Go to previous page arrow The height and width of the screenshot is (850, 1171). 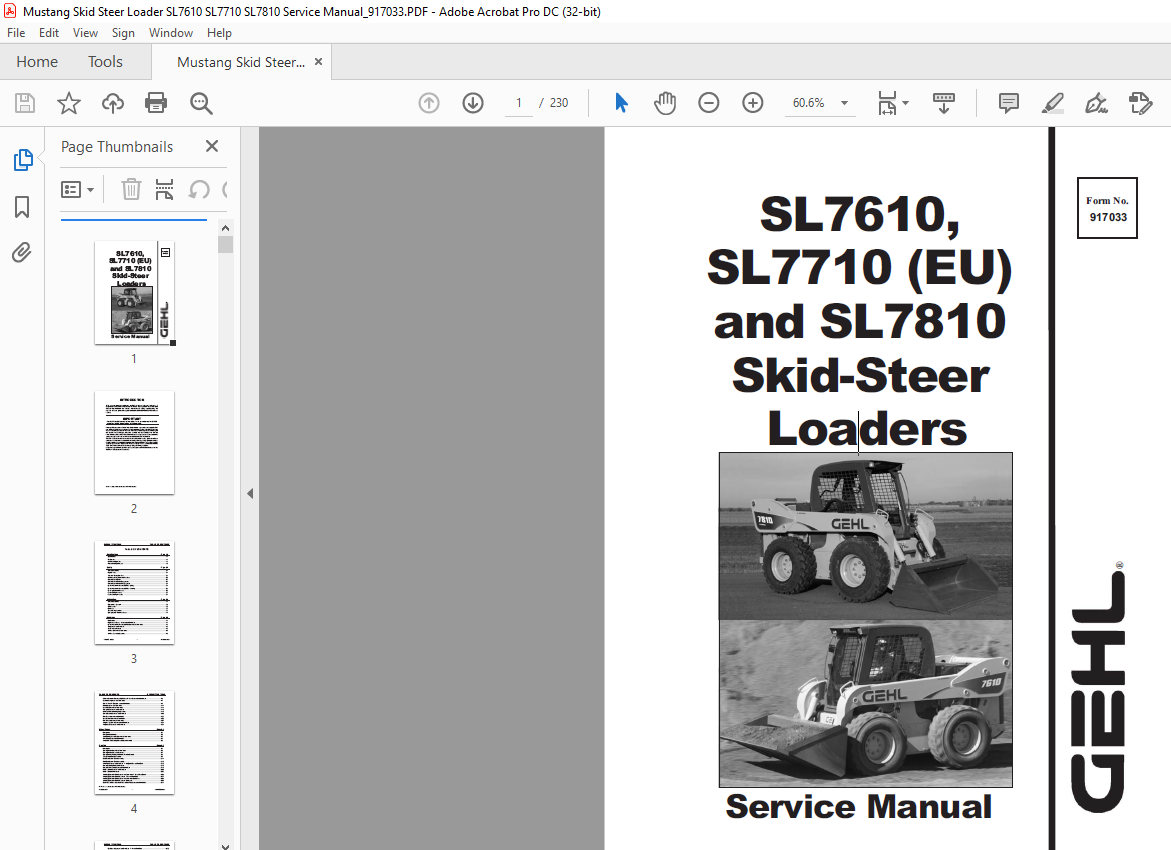(429, 103)
